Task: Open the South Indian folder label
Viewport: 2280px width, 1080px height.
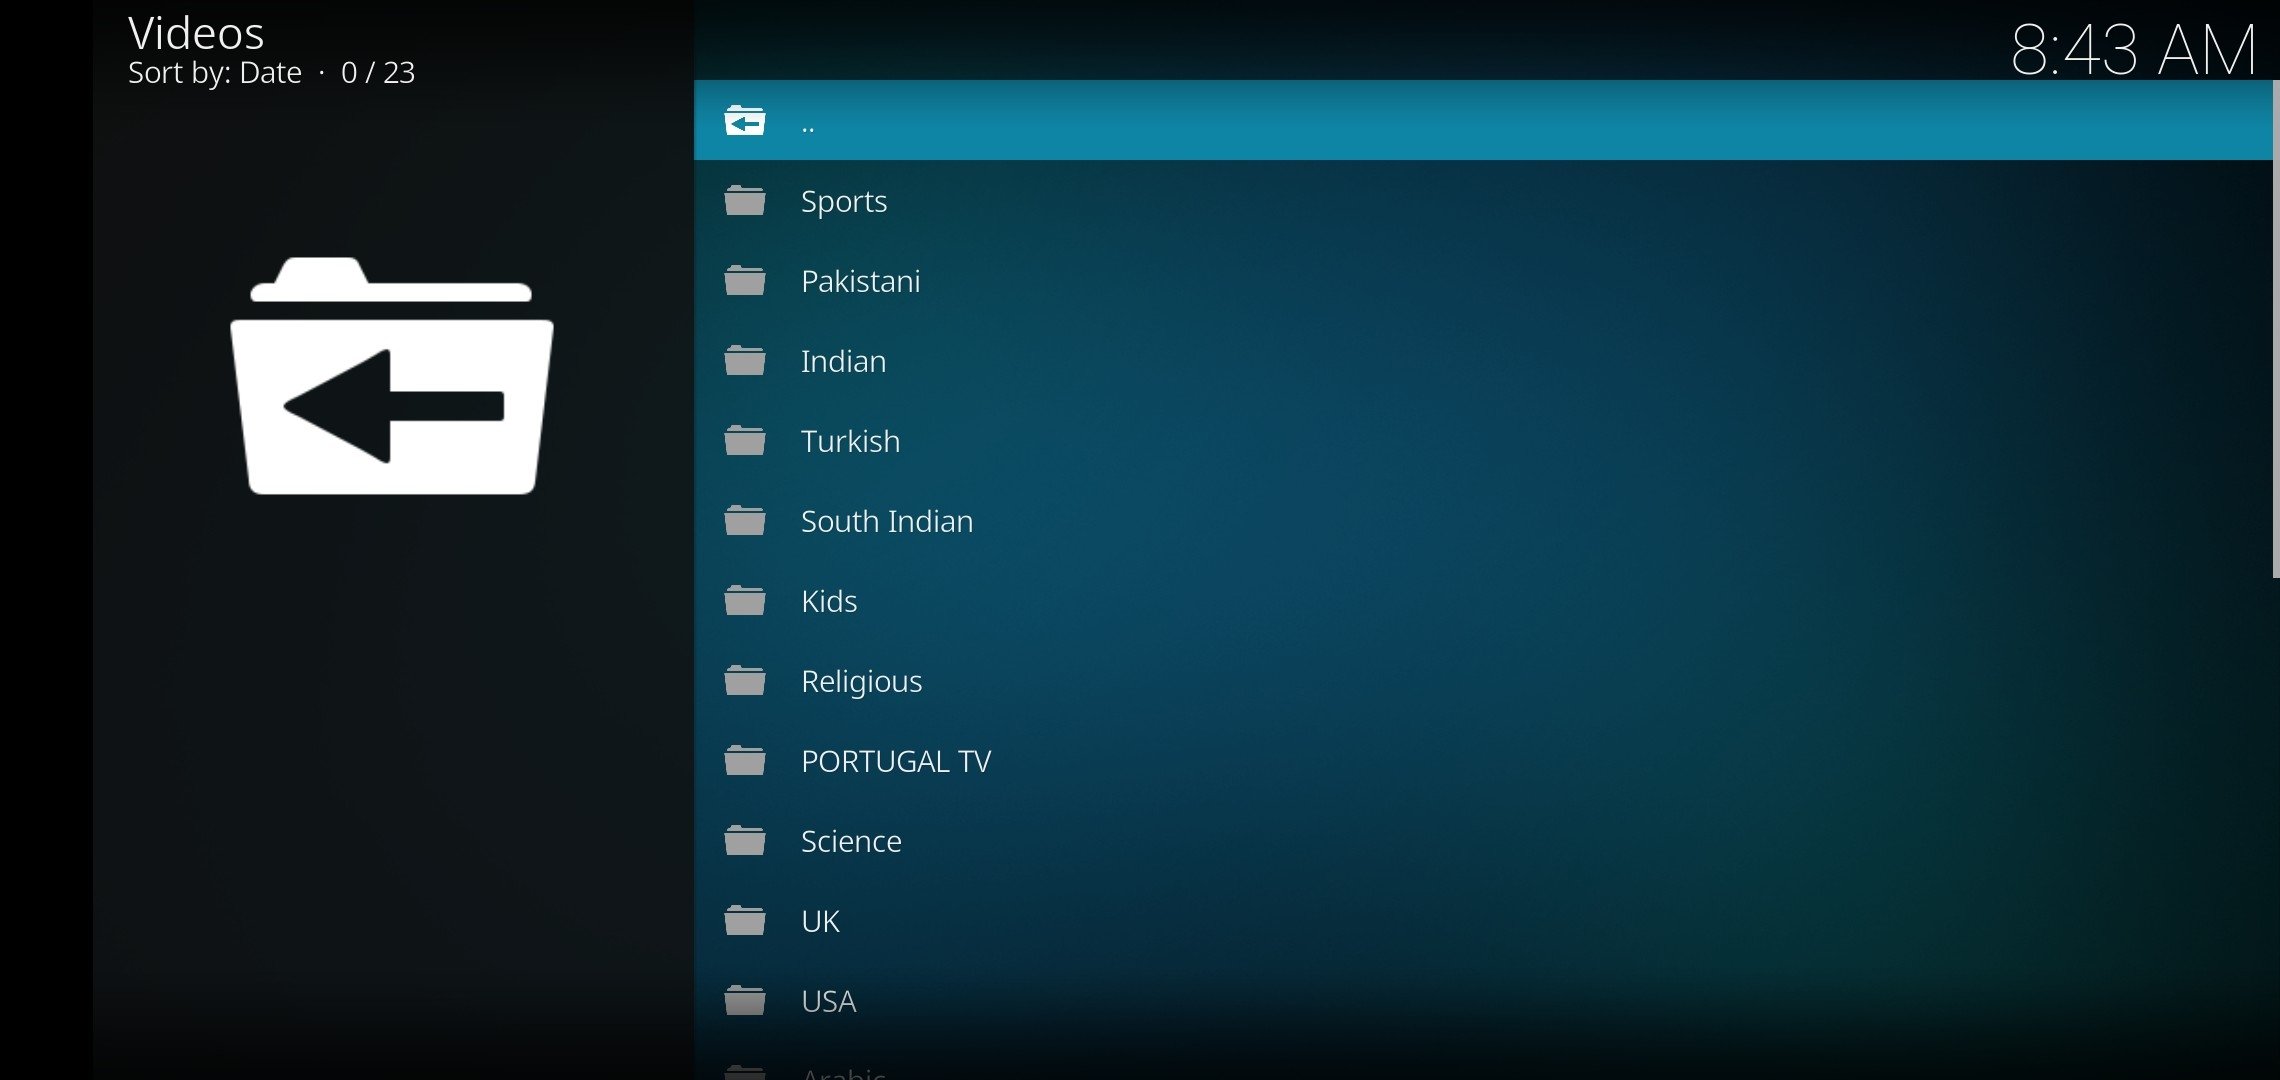Action: 887,521
